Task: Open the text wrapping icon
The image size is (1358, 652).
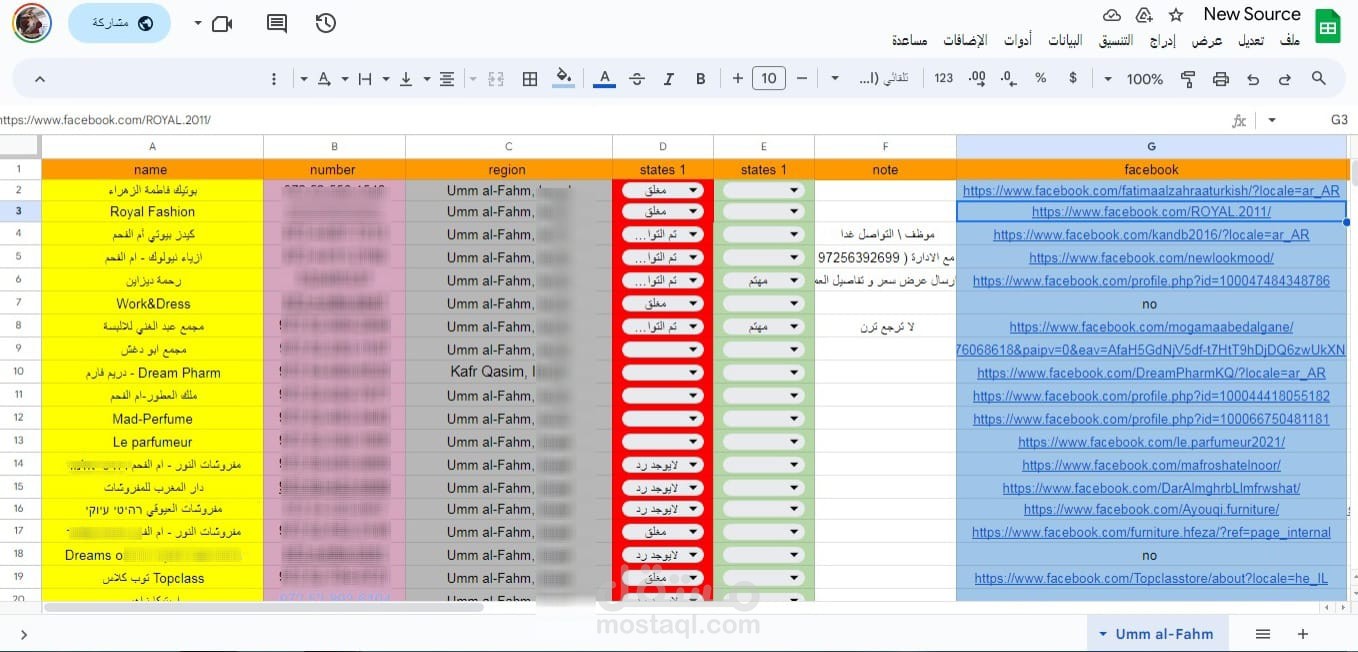Action: point(365,78)
